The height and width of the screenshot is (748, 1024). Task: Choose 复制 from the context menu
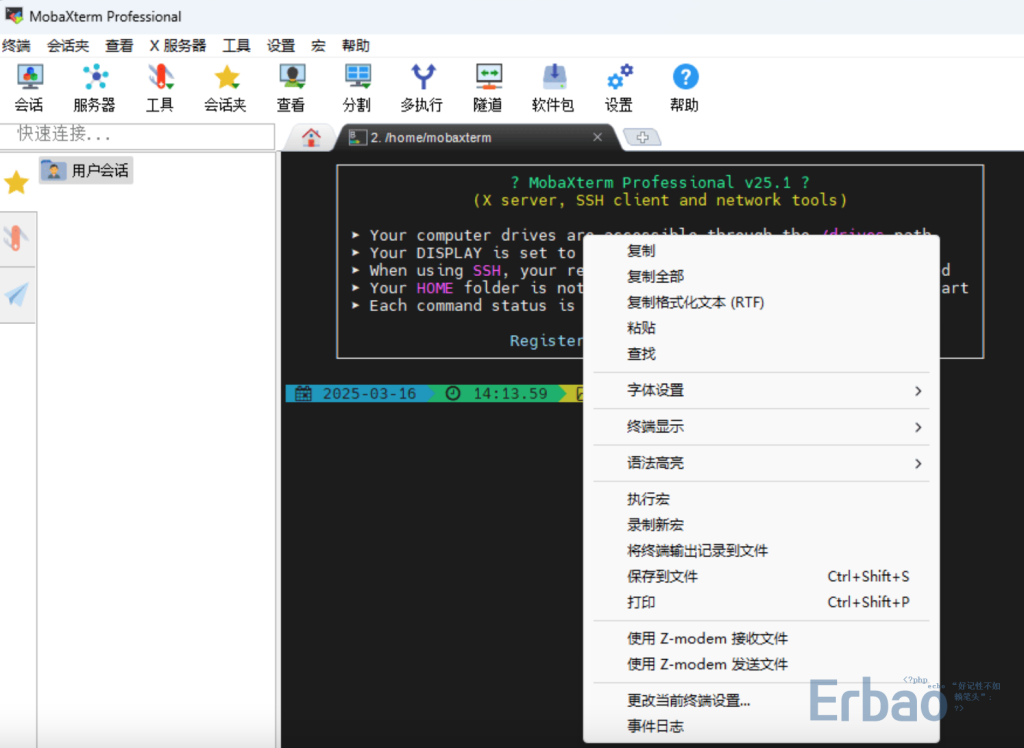761,251
